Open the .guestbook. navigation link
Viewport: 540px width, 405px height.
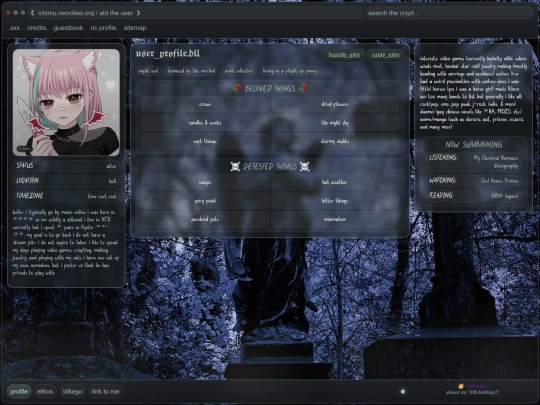(x=68, y=28)
